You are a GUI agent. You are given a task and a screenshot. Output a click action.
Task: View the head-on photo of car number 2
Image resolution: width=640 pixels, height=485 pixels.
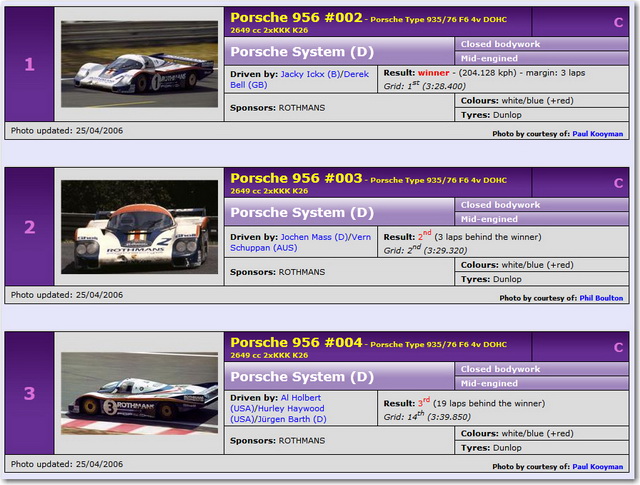coord(140,227)
